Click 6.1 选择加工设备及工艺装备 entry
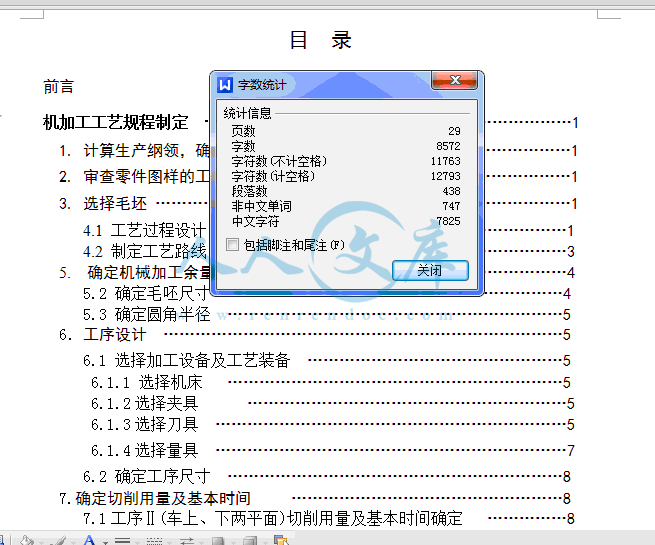The image size is (655, 545). [186, 361]
